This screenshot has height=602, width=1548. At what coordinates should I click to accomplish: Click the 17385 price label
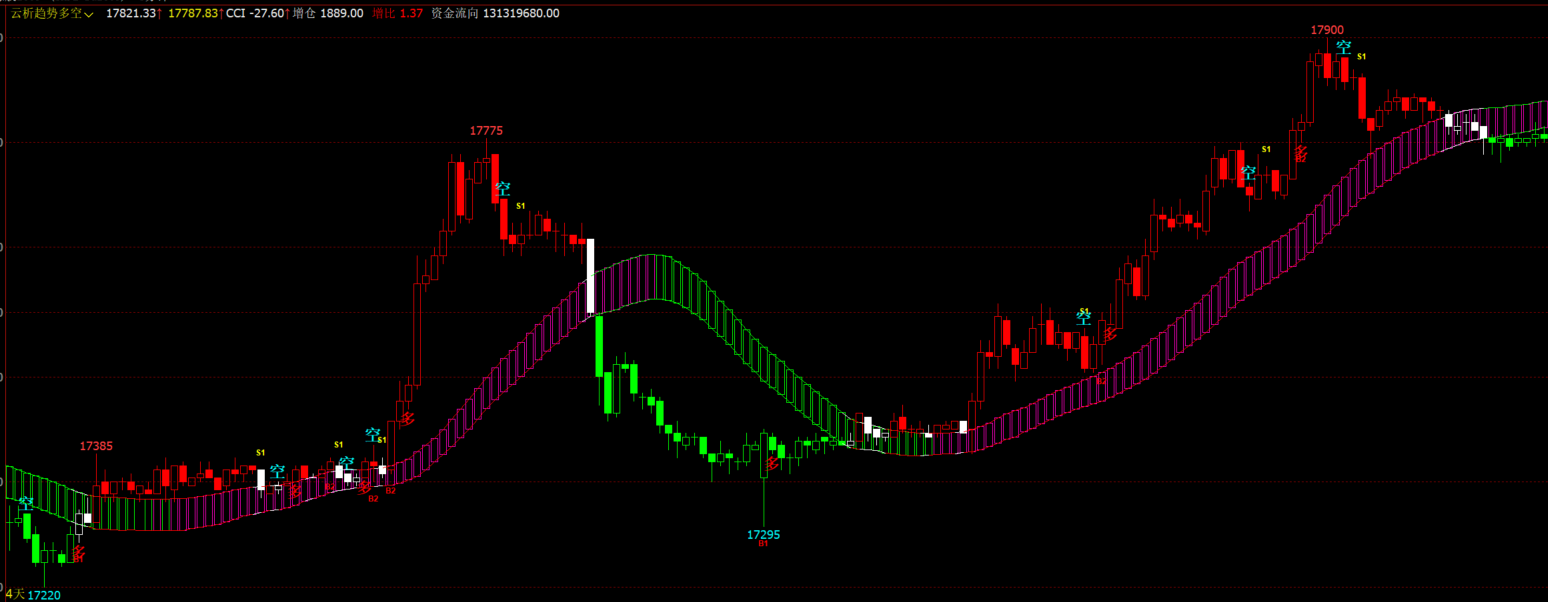(96, 446)
